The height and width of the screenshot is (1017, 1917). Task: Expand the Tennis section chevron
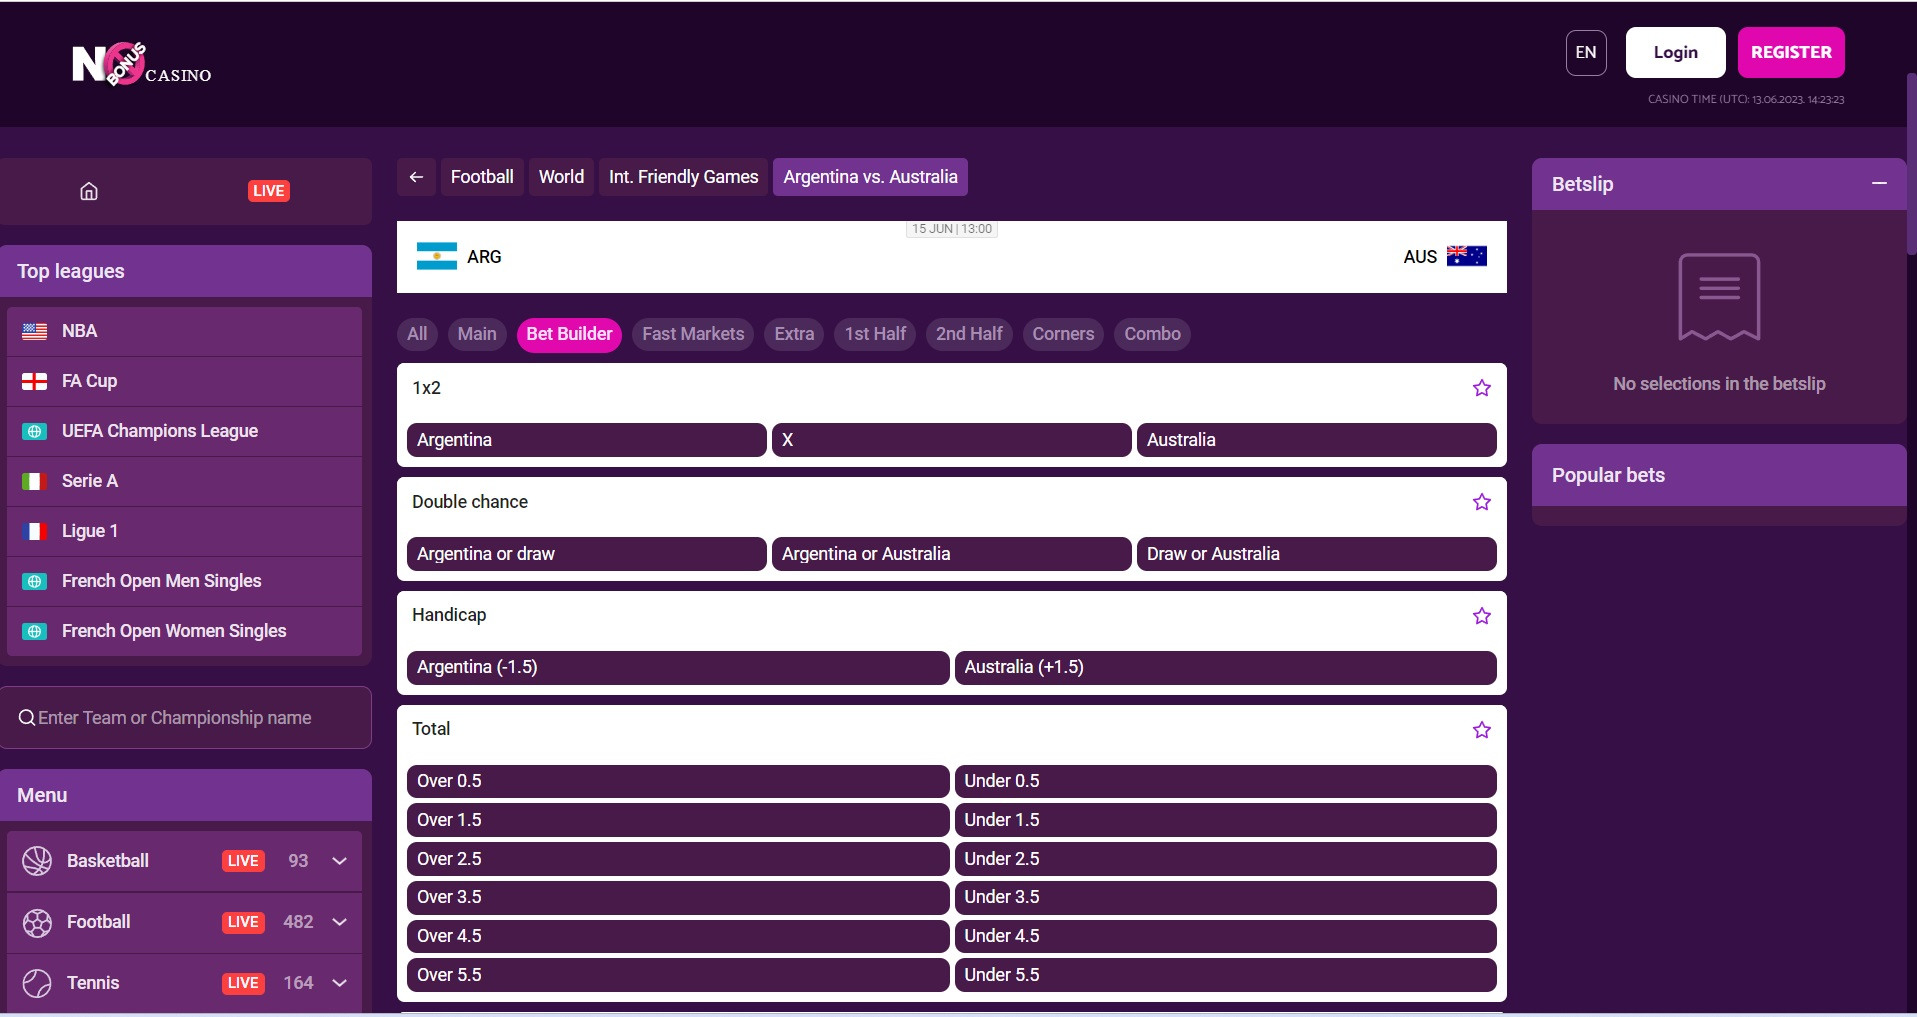coord(339,983)
